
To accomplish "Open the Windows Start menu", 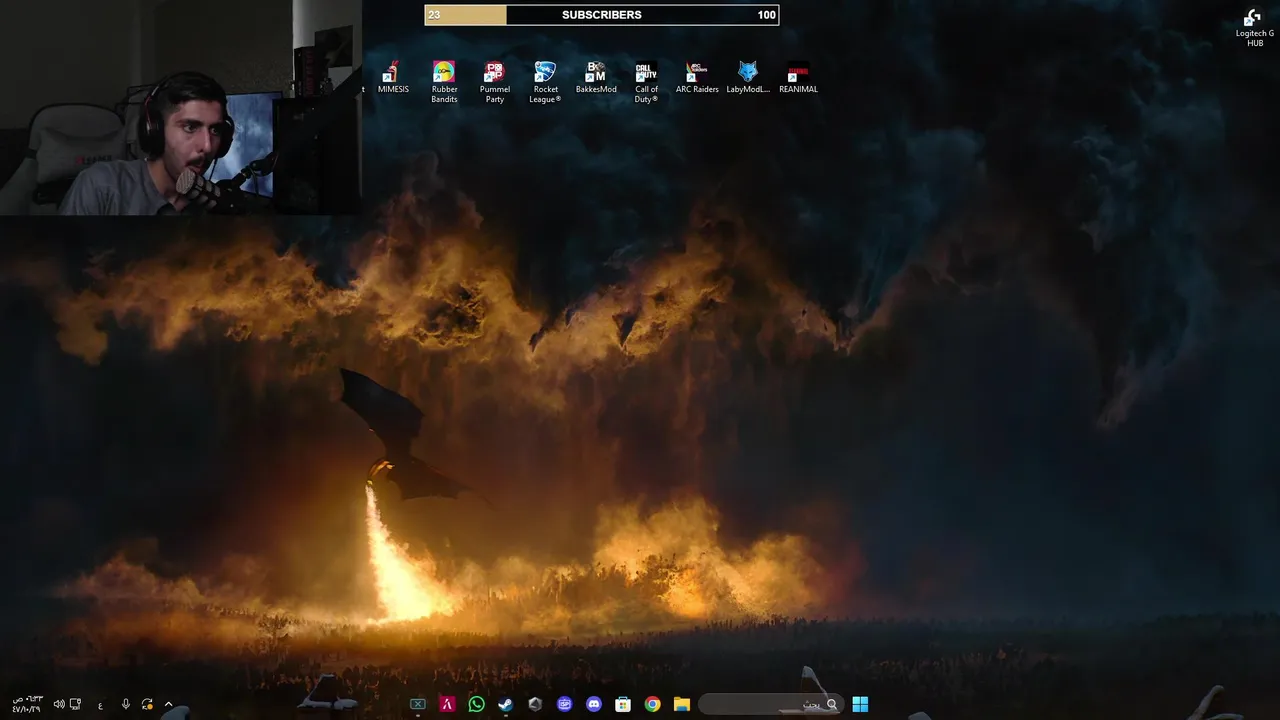I will coord(860,704).
